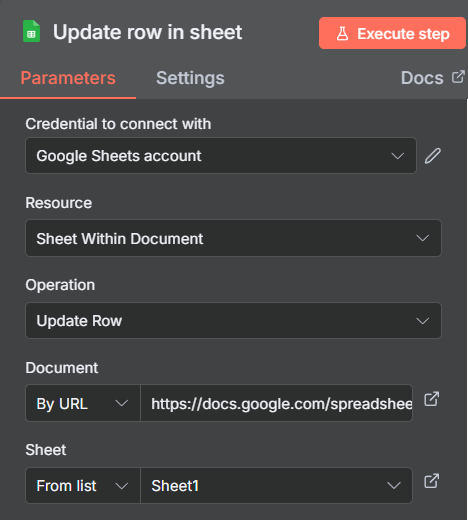This screenshot has height=520, width=468.
Task: Click the Document label
Action: [62, 368]
